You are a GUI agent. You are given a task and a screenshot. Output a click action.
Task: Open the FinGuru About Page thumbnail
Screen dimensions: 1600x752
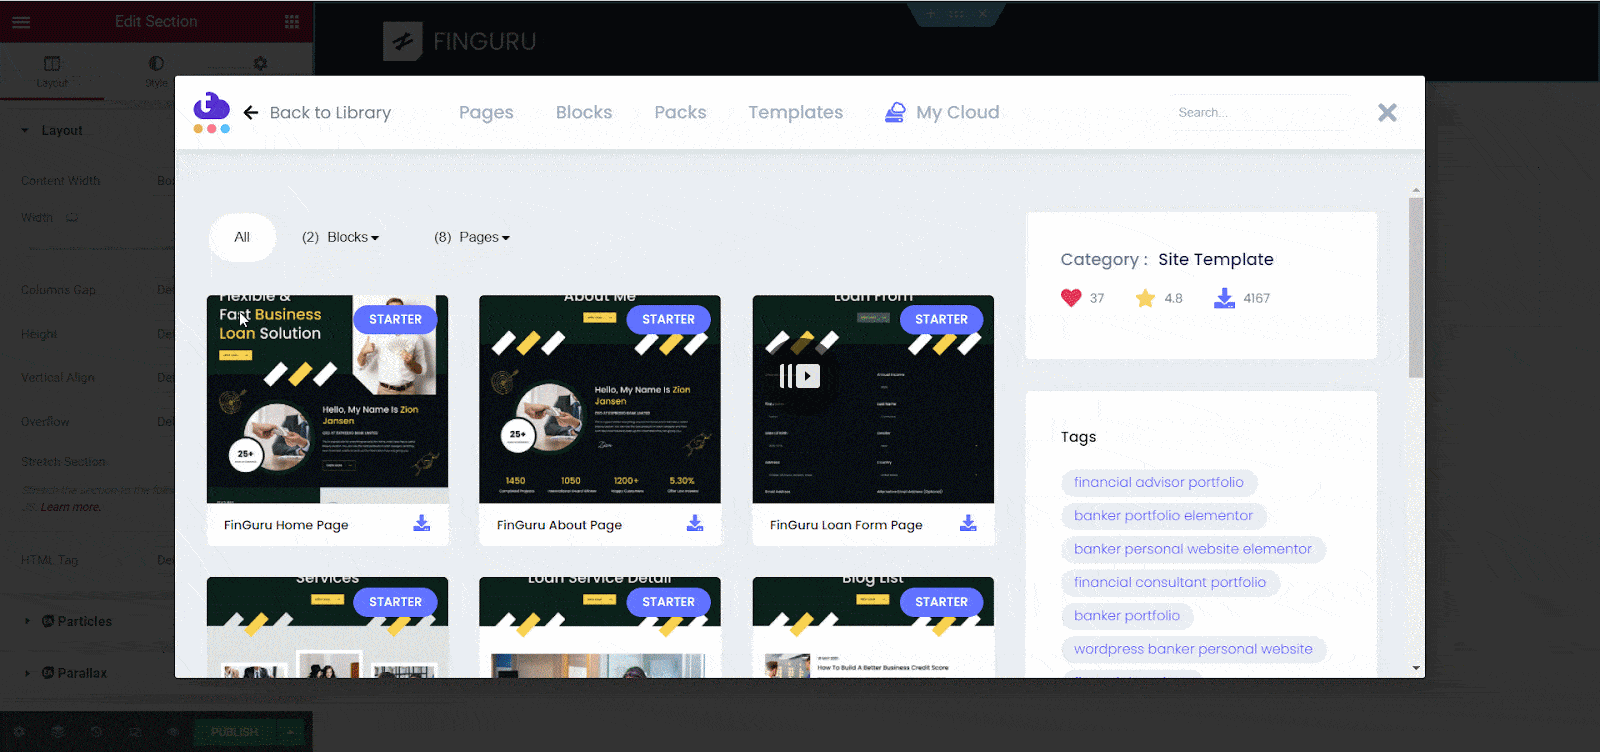pyautogui.click(x=600, y=399)
